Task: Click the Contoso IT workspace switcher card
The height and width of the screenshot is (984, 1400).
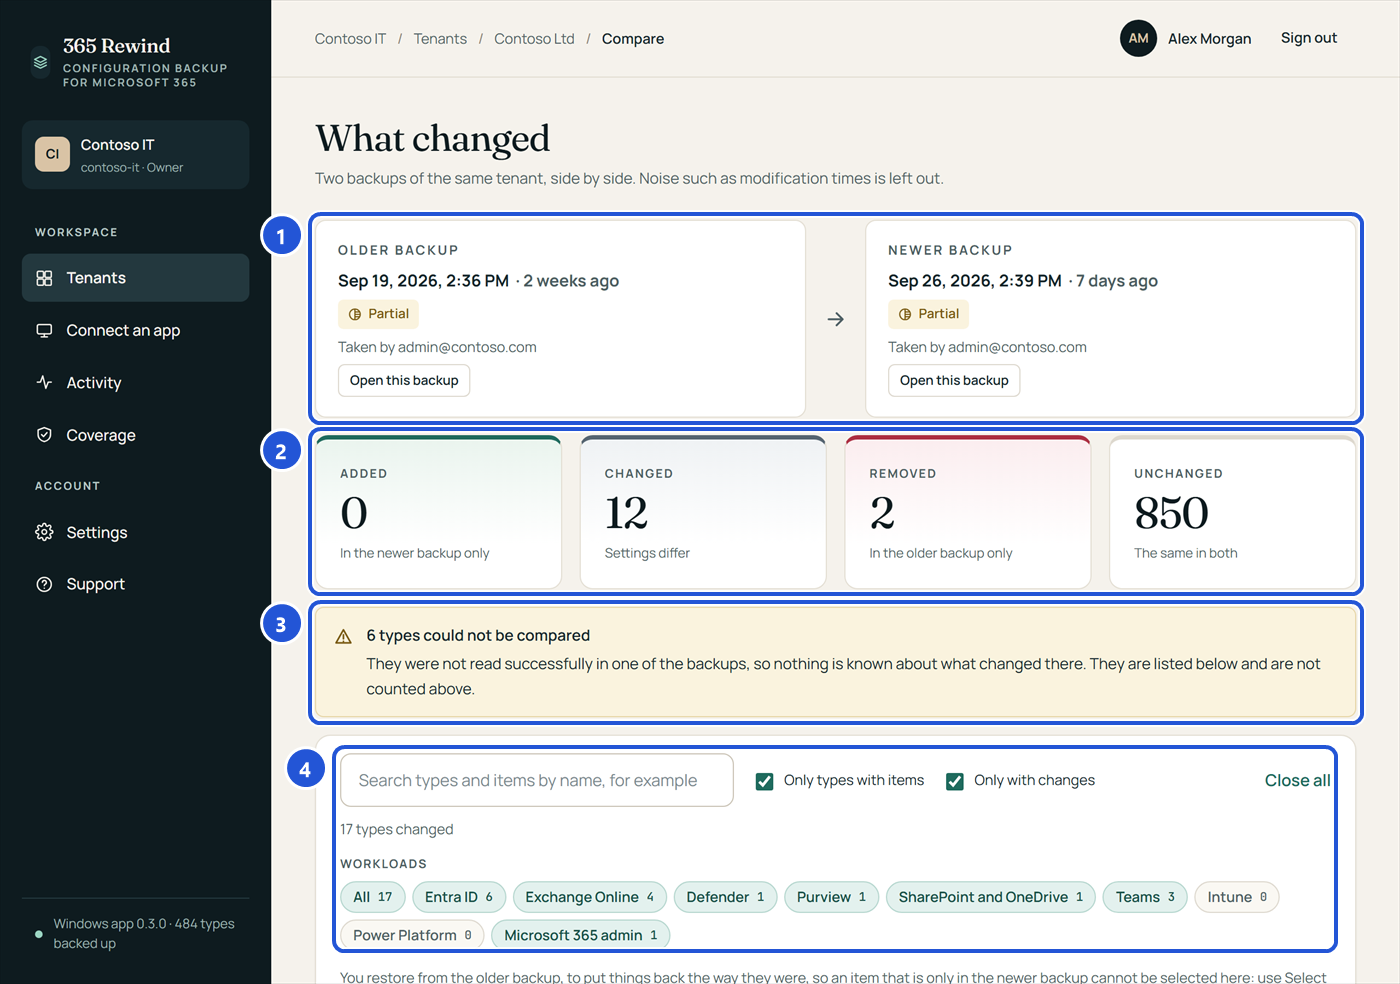Action: pyautogui.click(x=135, y=154)
